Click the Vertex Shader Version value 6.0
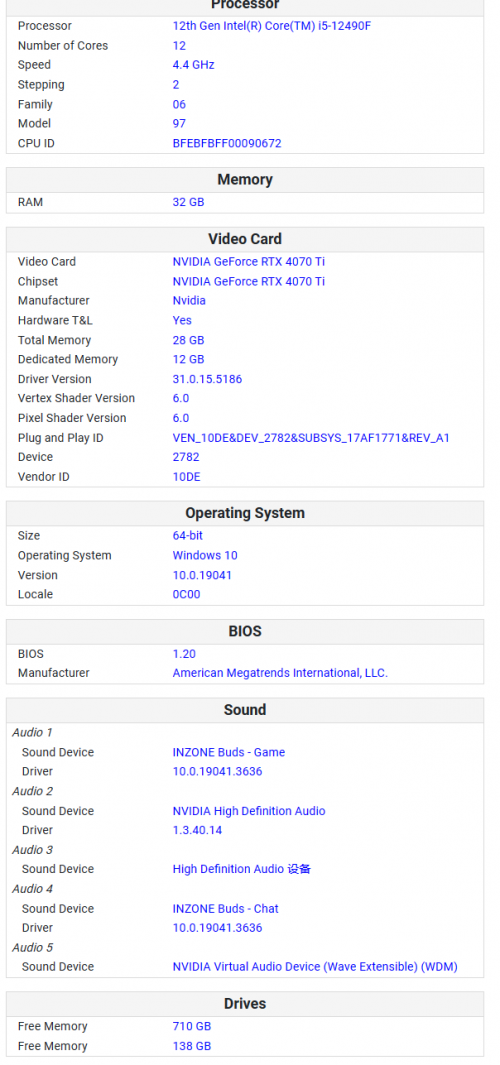 pyautogui.click(x=181, y=398)
